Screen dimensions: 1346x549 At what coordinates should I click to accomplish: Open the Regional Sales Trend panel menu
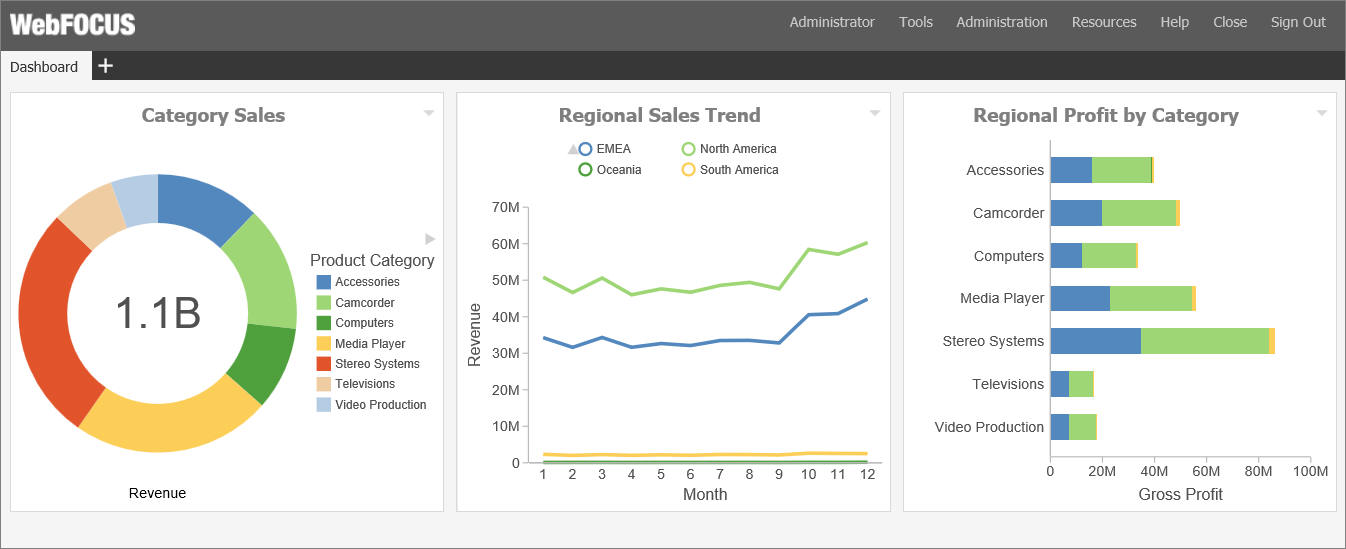click(875, 113)
